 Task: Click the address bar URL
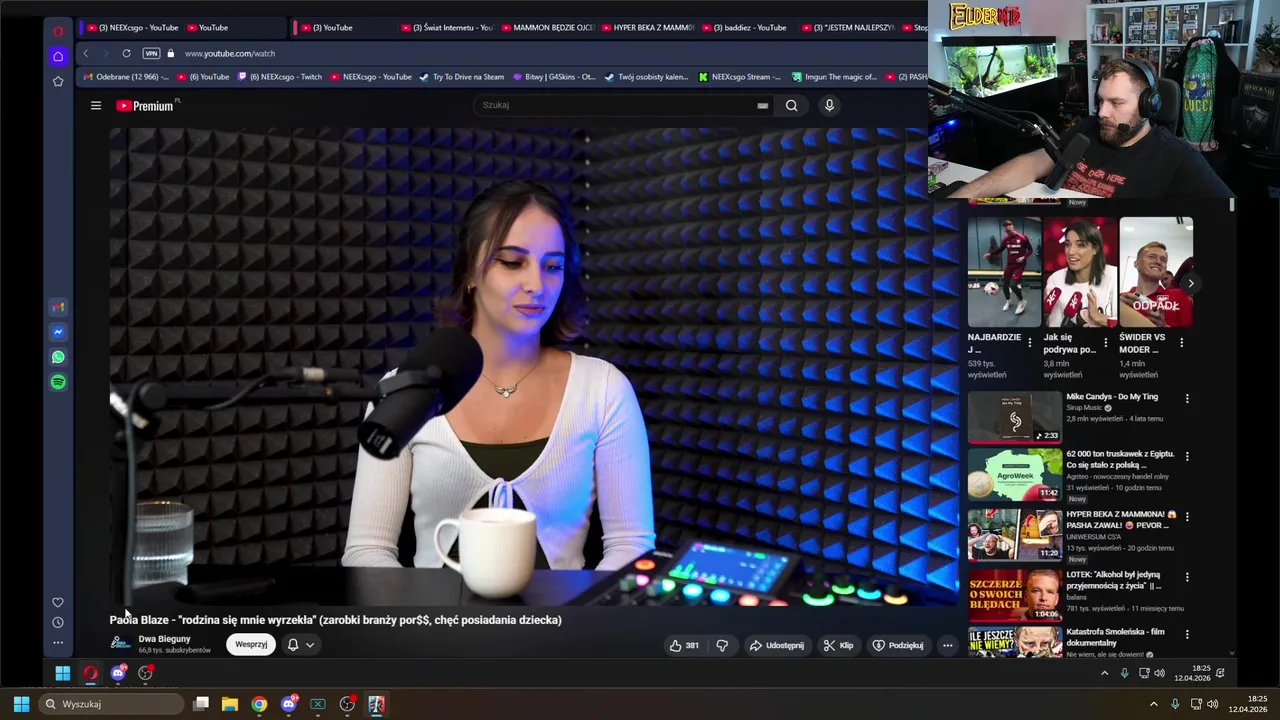(230, 53)
